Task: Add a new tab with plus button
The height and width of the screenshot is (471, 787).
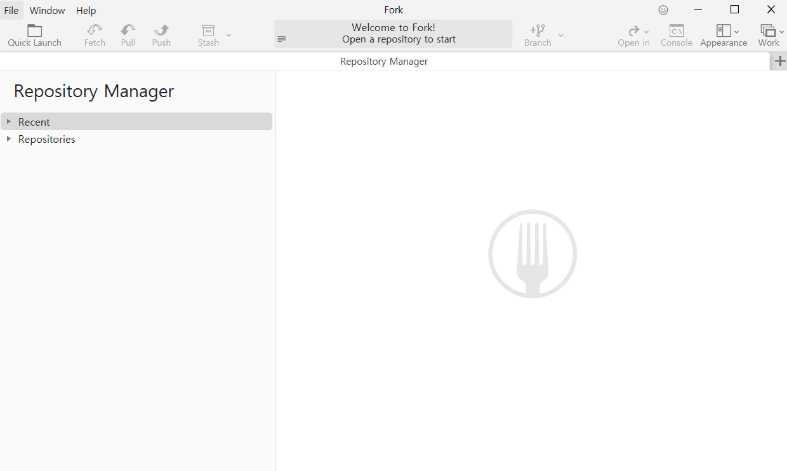Action: 779,61
